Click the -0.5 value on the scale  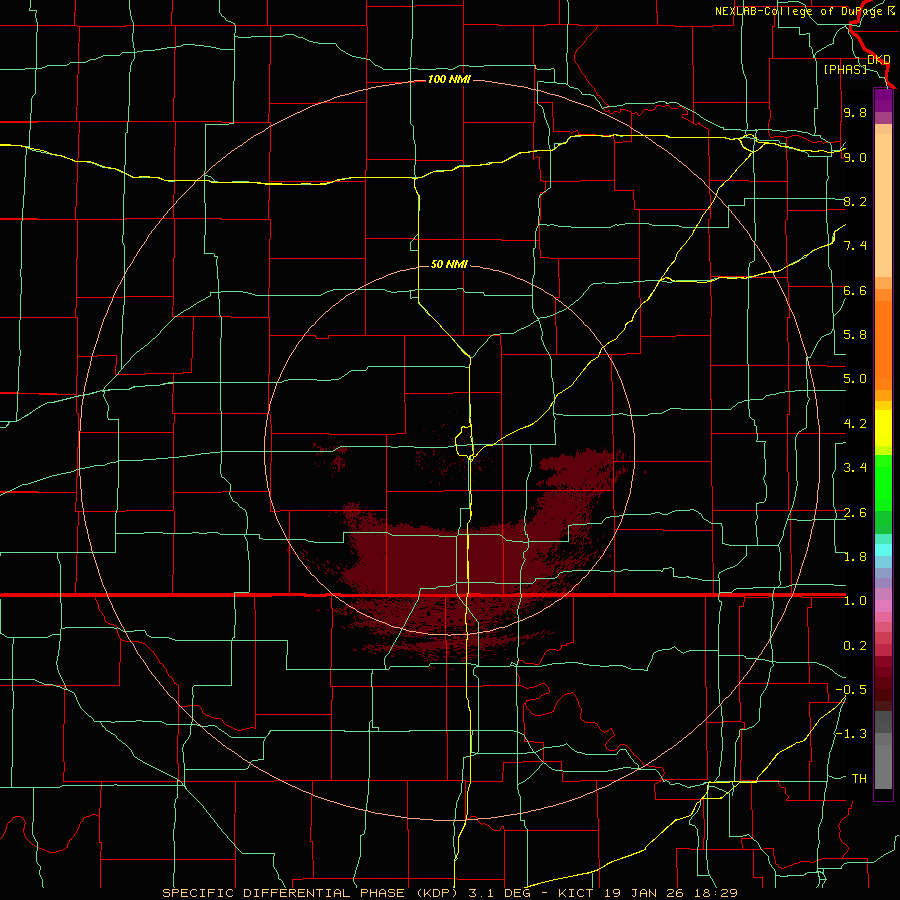[851, 690]
